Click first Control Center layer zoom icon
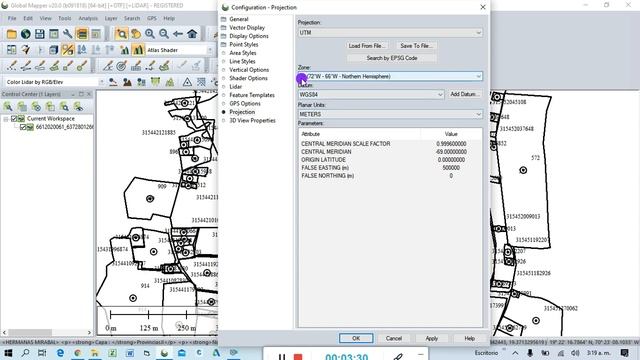The width and height of the screenshot is (640, 360). pyautogui.click(x=8, y=107)
